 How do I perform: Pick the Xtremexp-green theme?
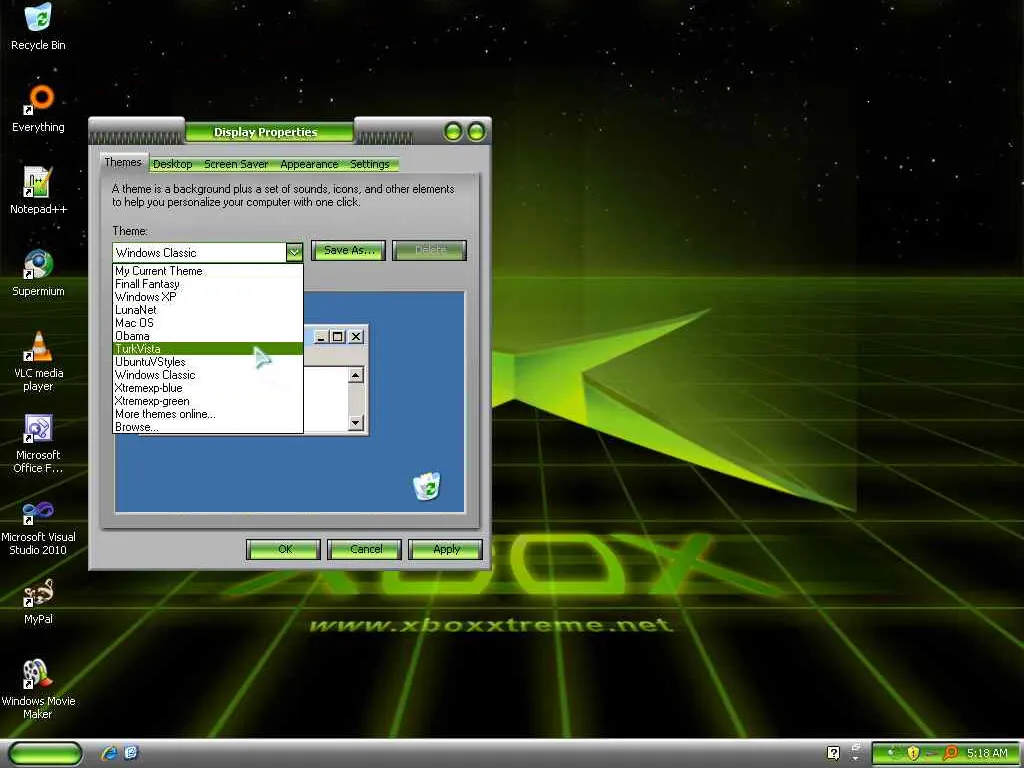(208, 401)
